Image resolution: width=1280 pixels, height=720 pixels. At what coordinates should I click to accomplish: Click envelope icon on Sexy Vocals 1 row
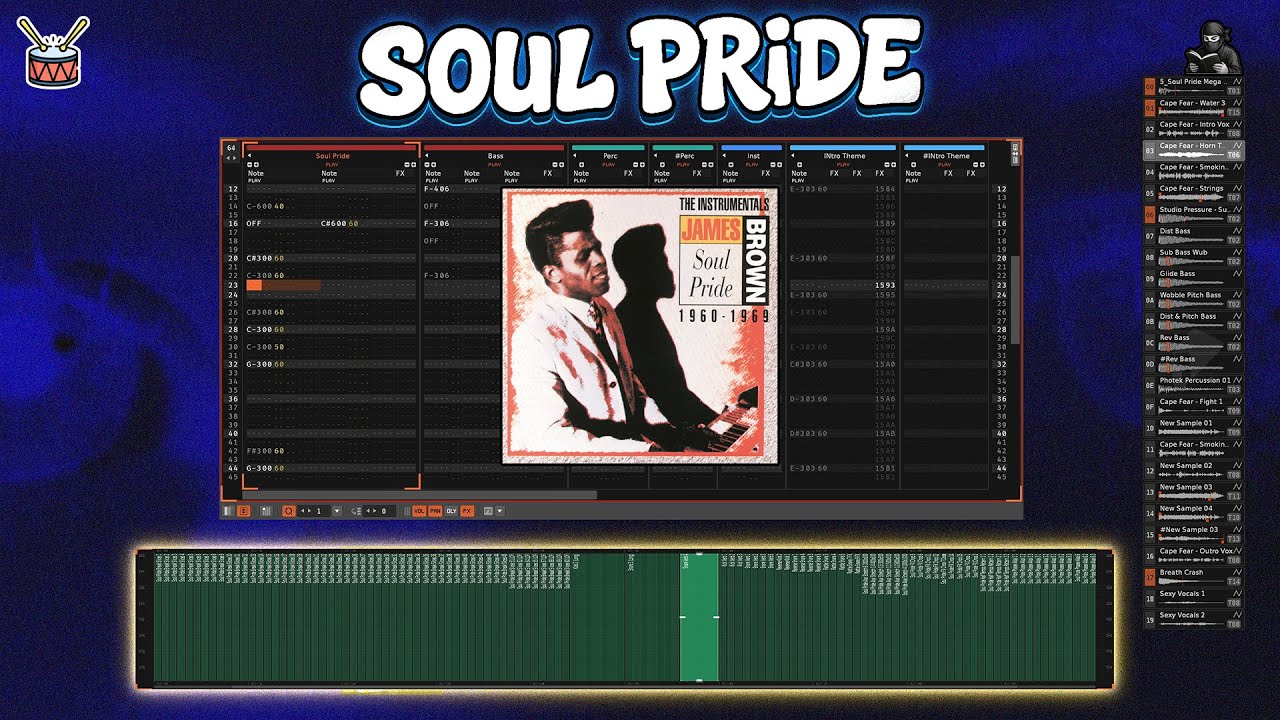tap(1237, 593)
